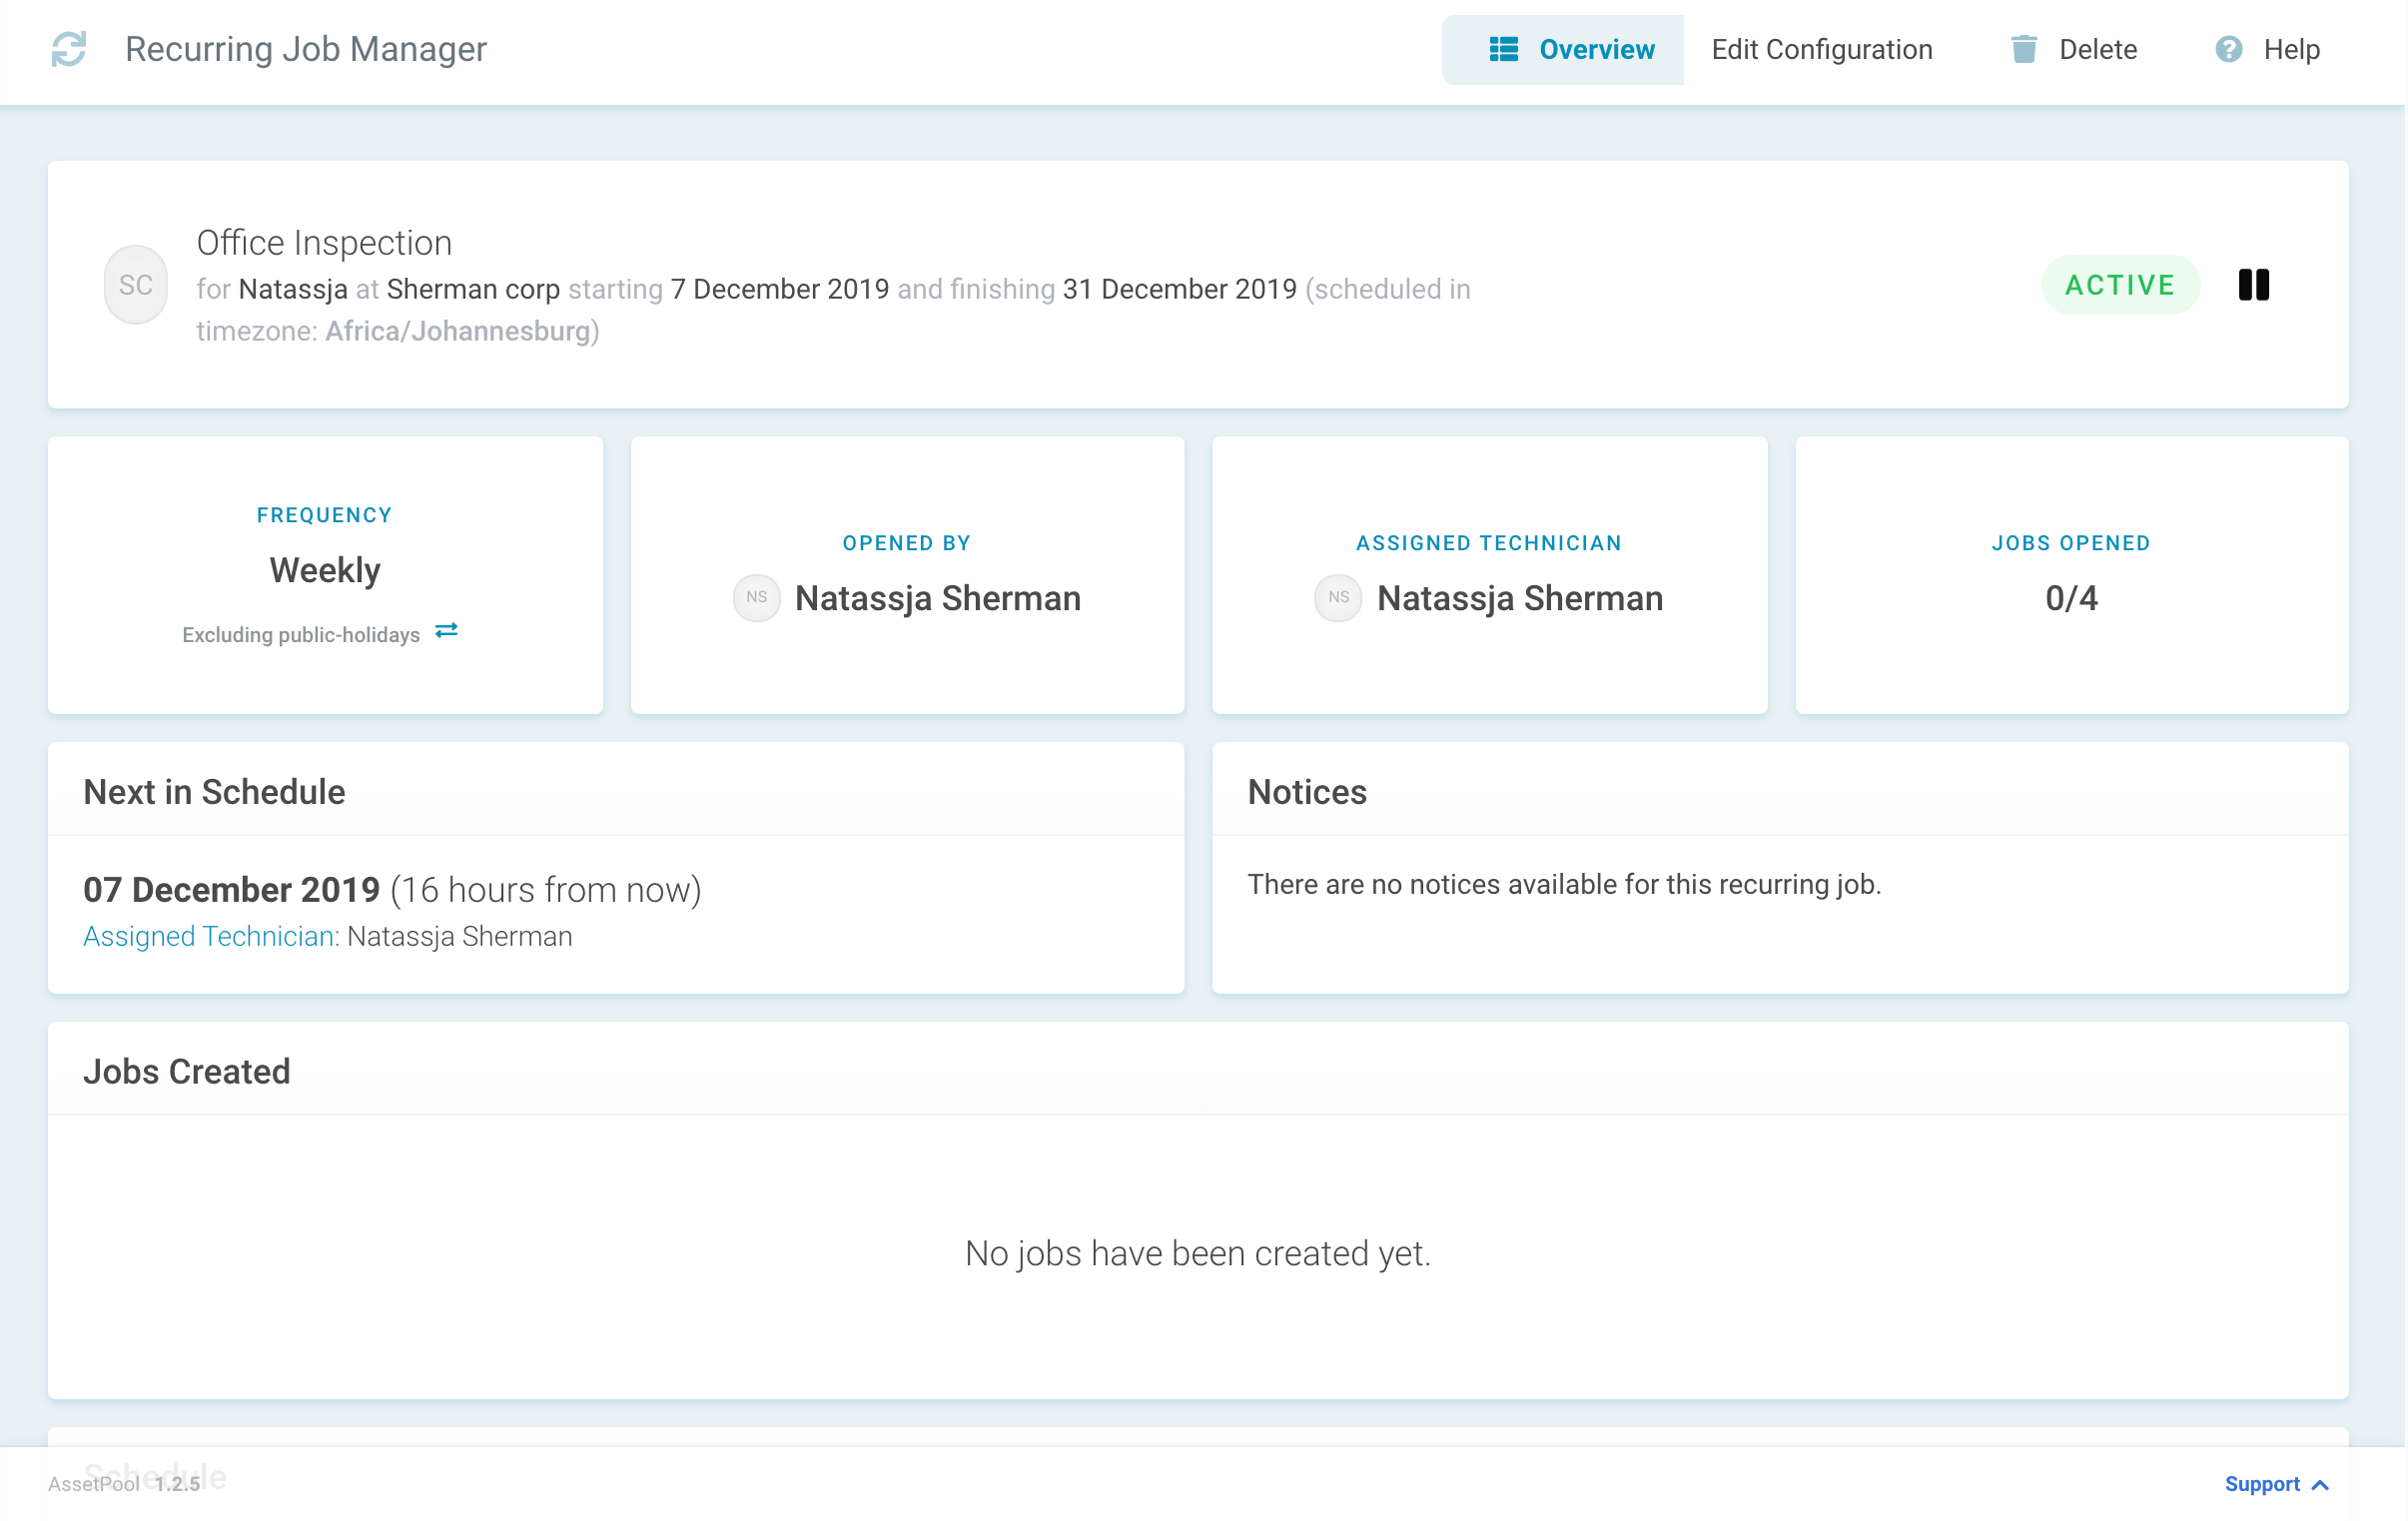Click the question mark Help icon
Image resolution: width=2408 pixels, height=1521 pixels.
click(2228, 49)
